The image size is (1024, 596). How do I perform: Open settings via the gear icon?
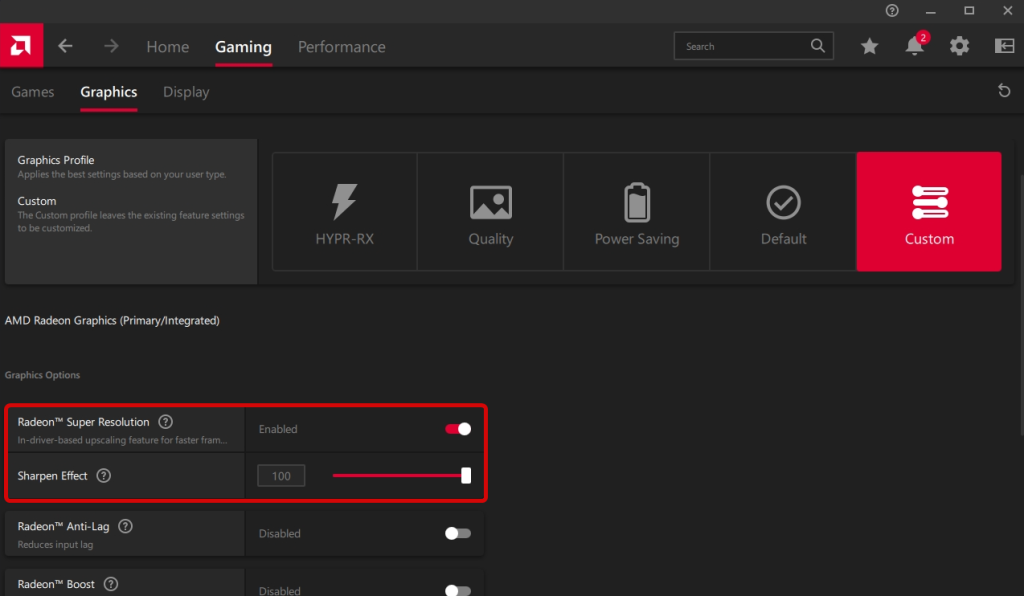(959, 46)
